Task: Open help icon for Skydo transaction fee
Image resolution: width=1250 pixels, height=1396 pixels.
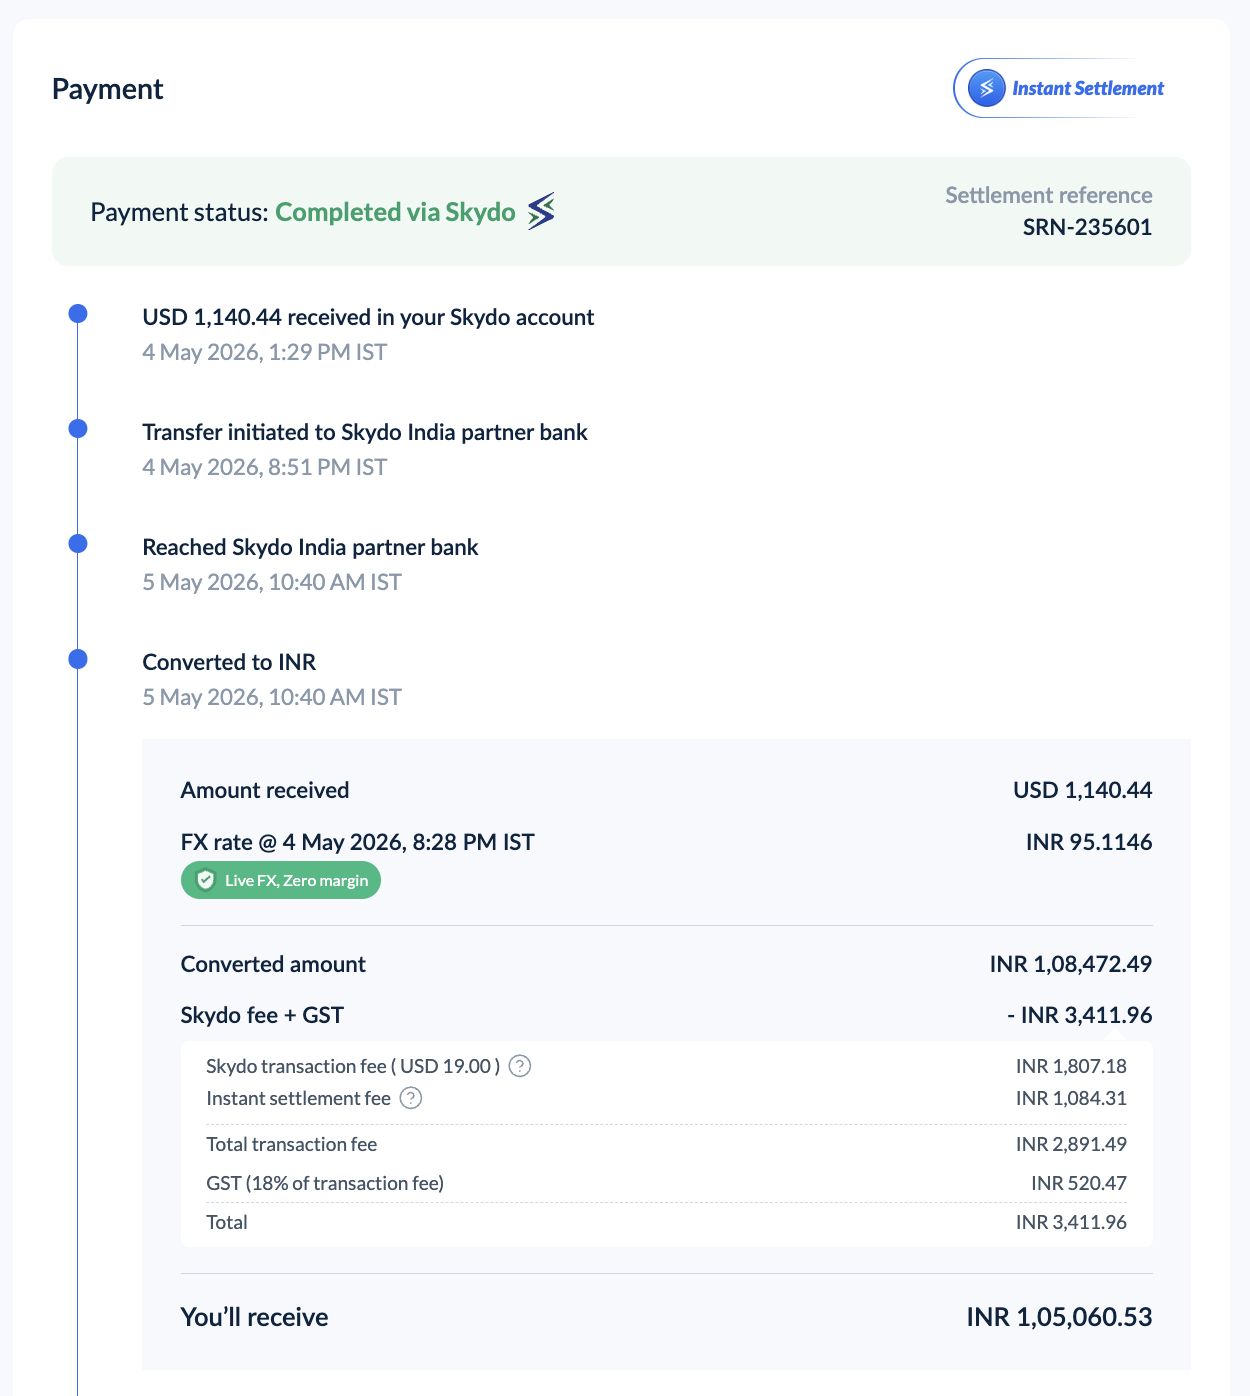Action: pyautogui.click(x=520, y=1066)
